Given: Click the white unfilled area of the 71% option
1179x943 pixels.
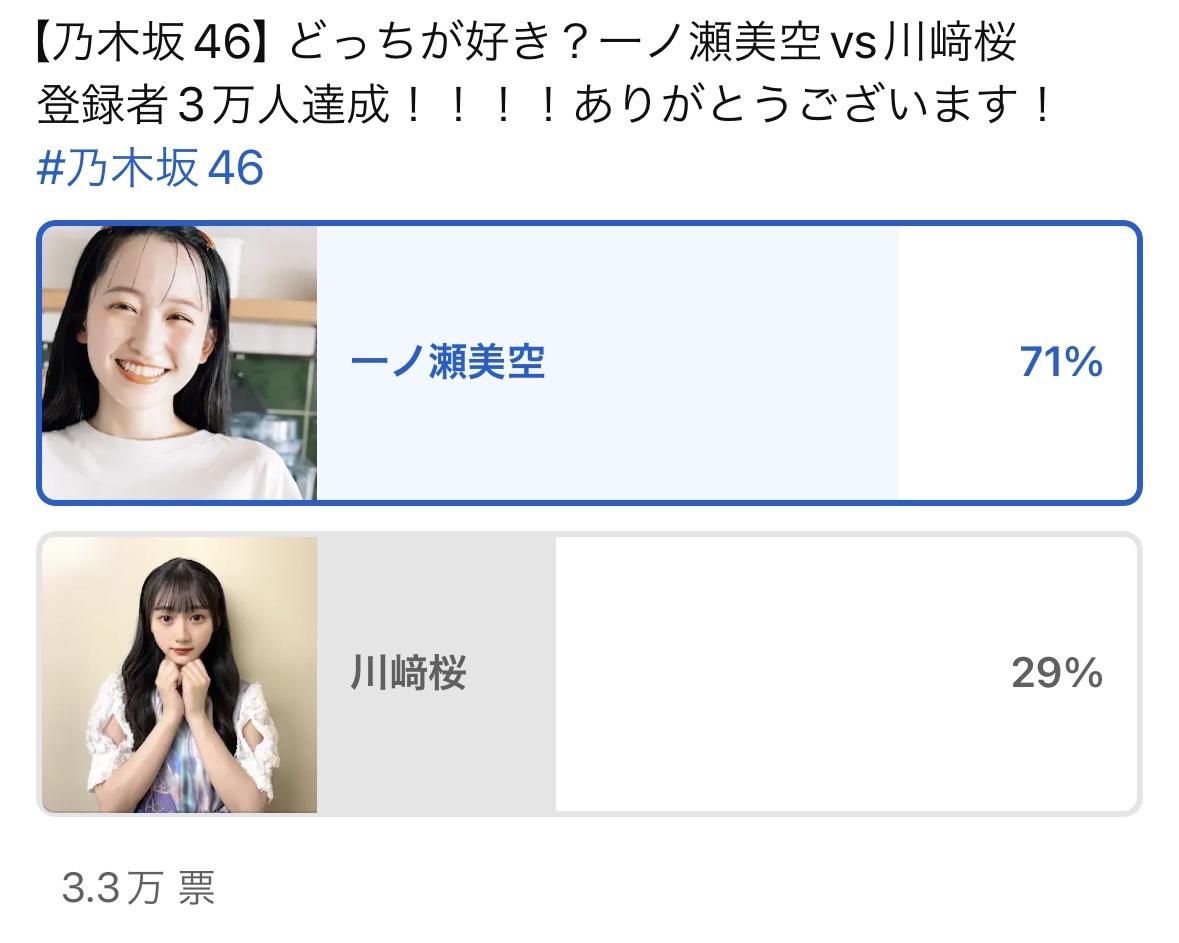Looking at the screenshot, I should [x=1017, y=362].
